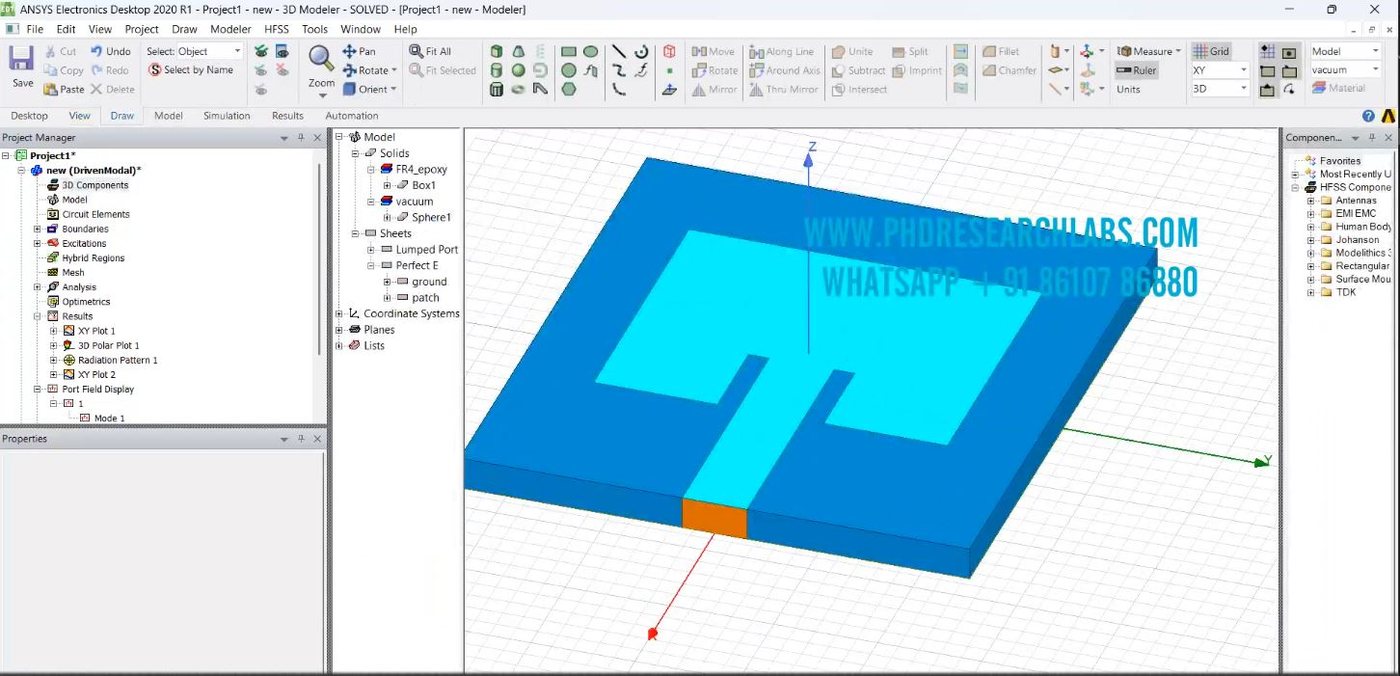Select the Pan view tool
This screenshot has height=676, width=1400.
(359, 51)
